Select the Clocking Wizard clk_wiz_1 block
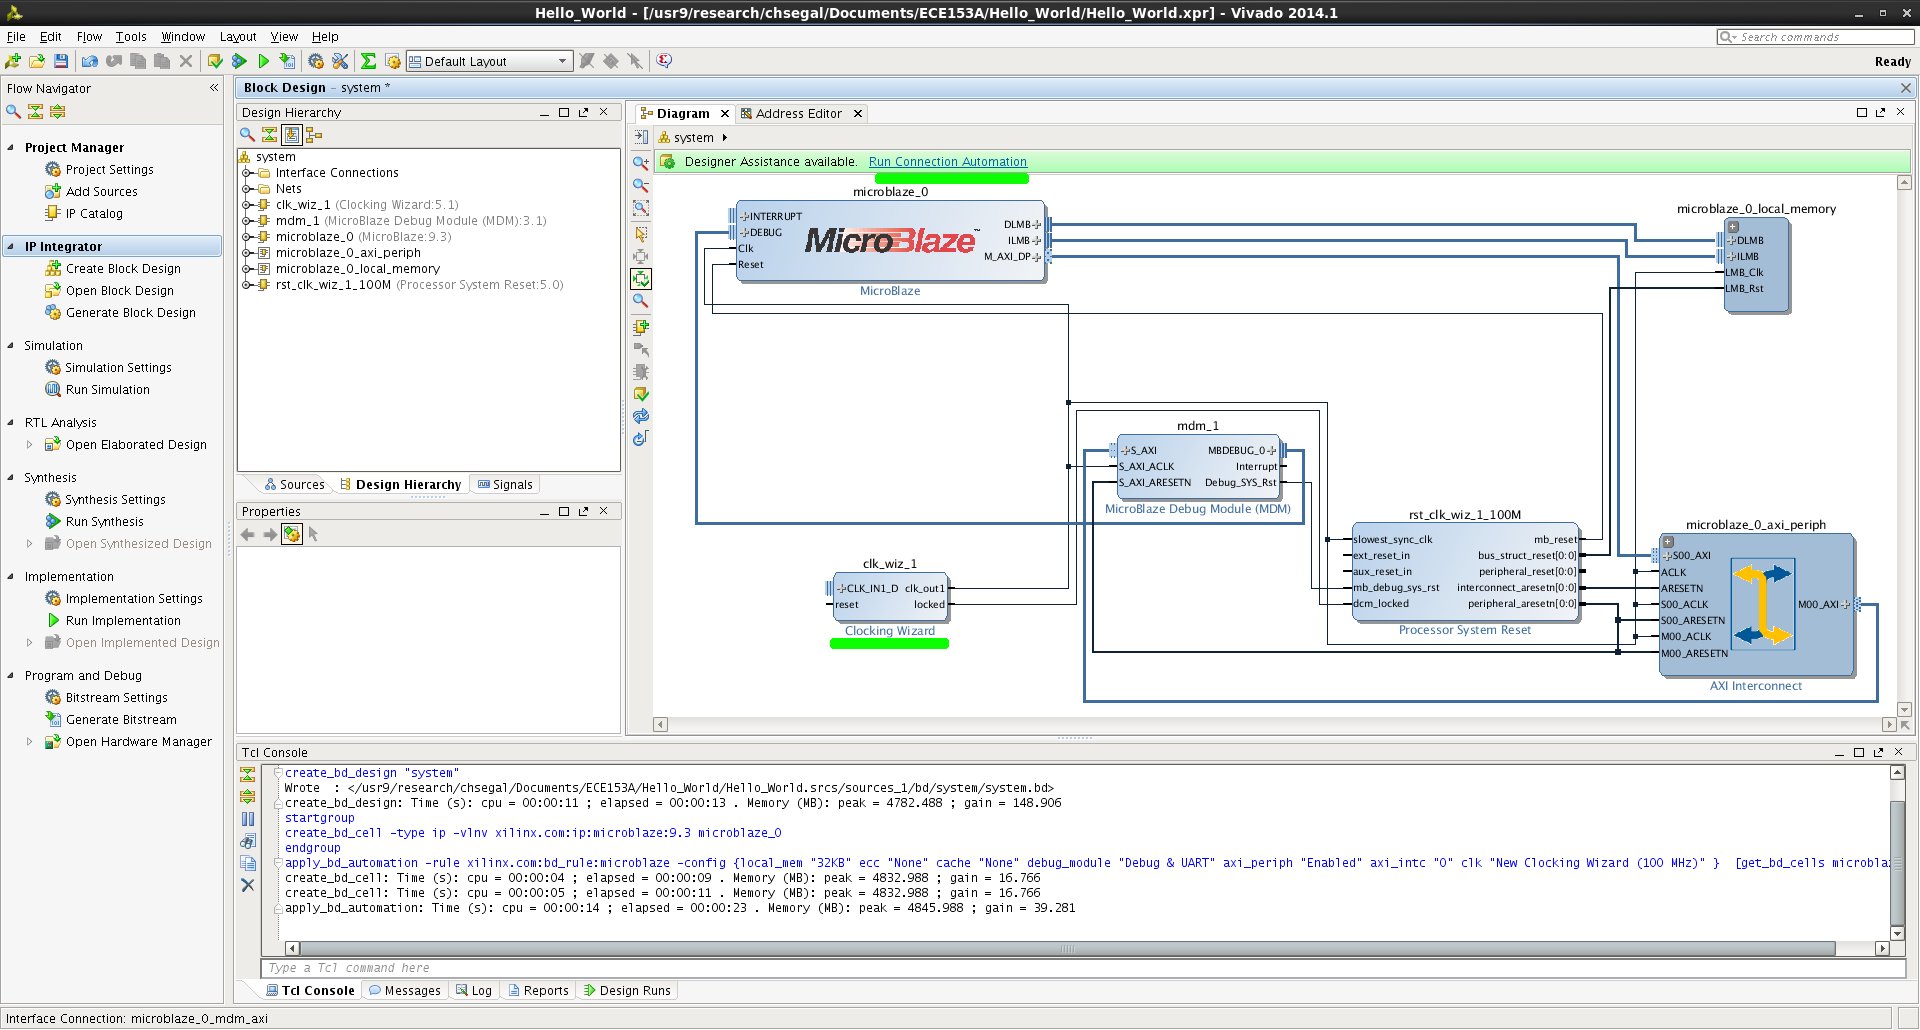Screen dimensions: 1920x1030 click(889, 598)
